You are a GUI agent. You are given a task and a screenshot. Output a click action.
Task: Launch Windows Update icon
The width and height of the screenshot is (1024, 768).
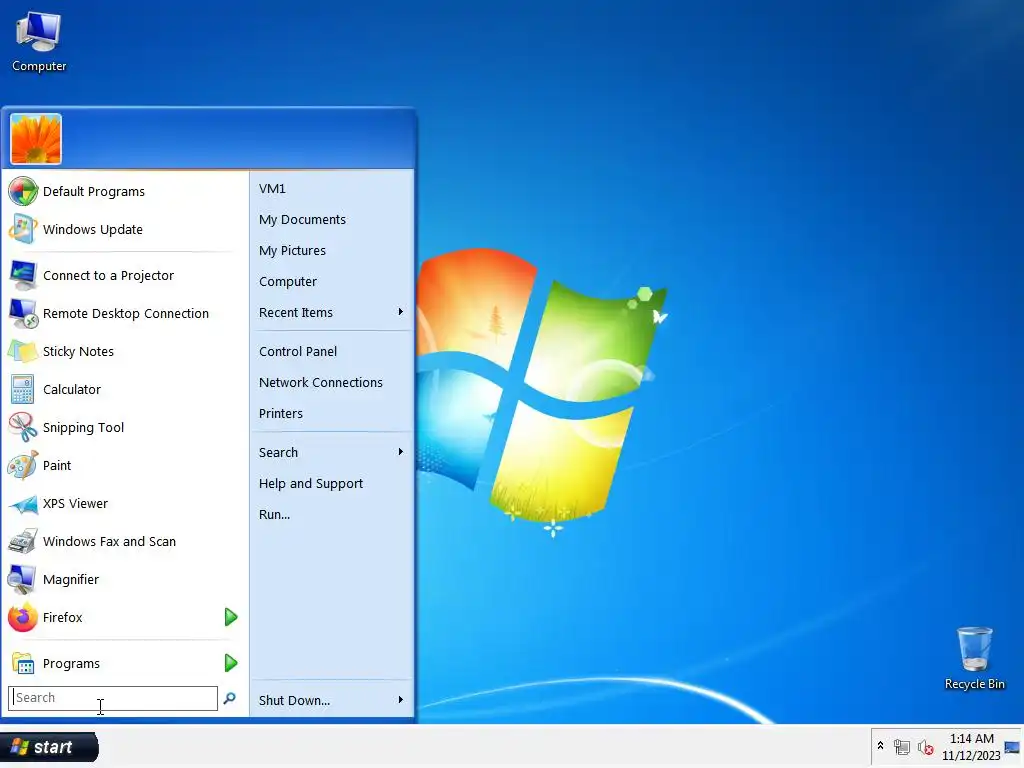(23, 229)
